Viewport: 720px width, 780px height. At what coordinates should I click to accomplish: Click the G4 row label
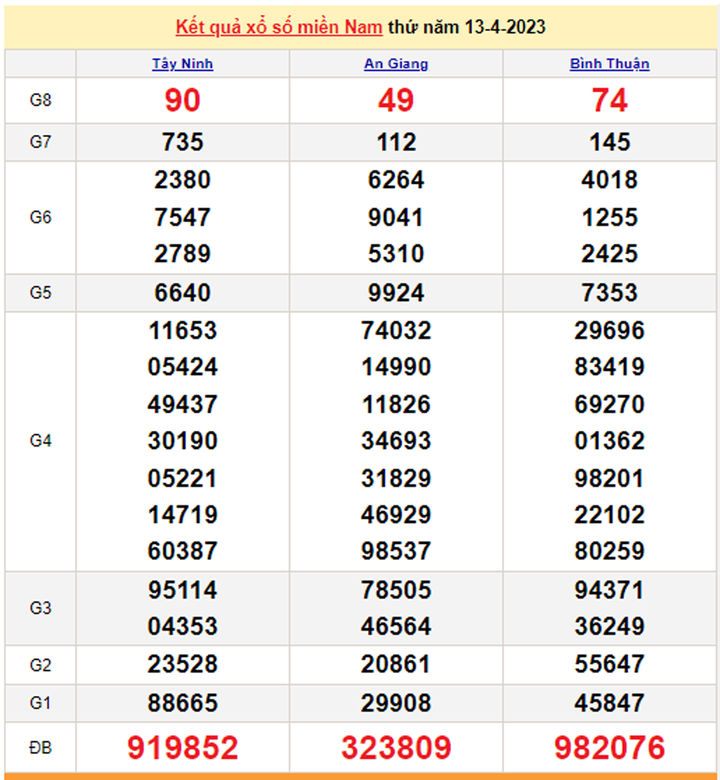40,441
